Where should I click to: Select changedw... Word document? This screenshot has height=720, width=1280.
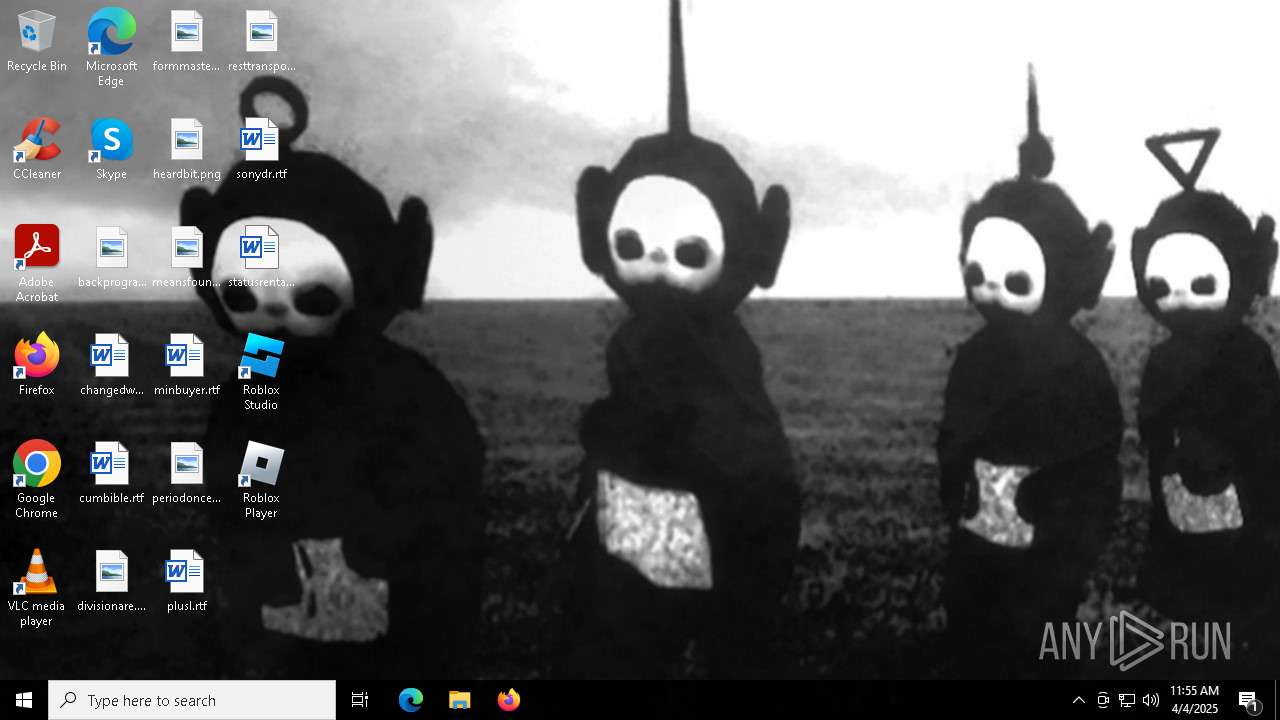111,366
